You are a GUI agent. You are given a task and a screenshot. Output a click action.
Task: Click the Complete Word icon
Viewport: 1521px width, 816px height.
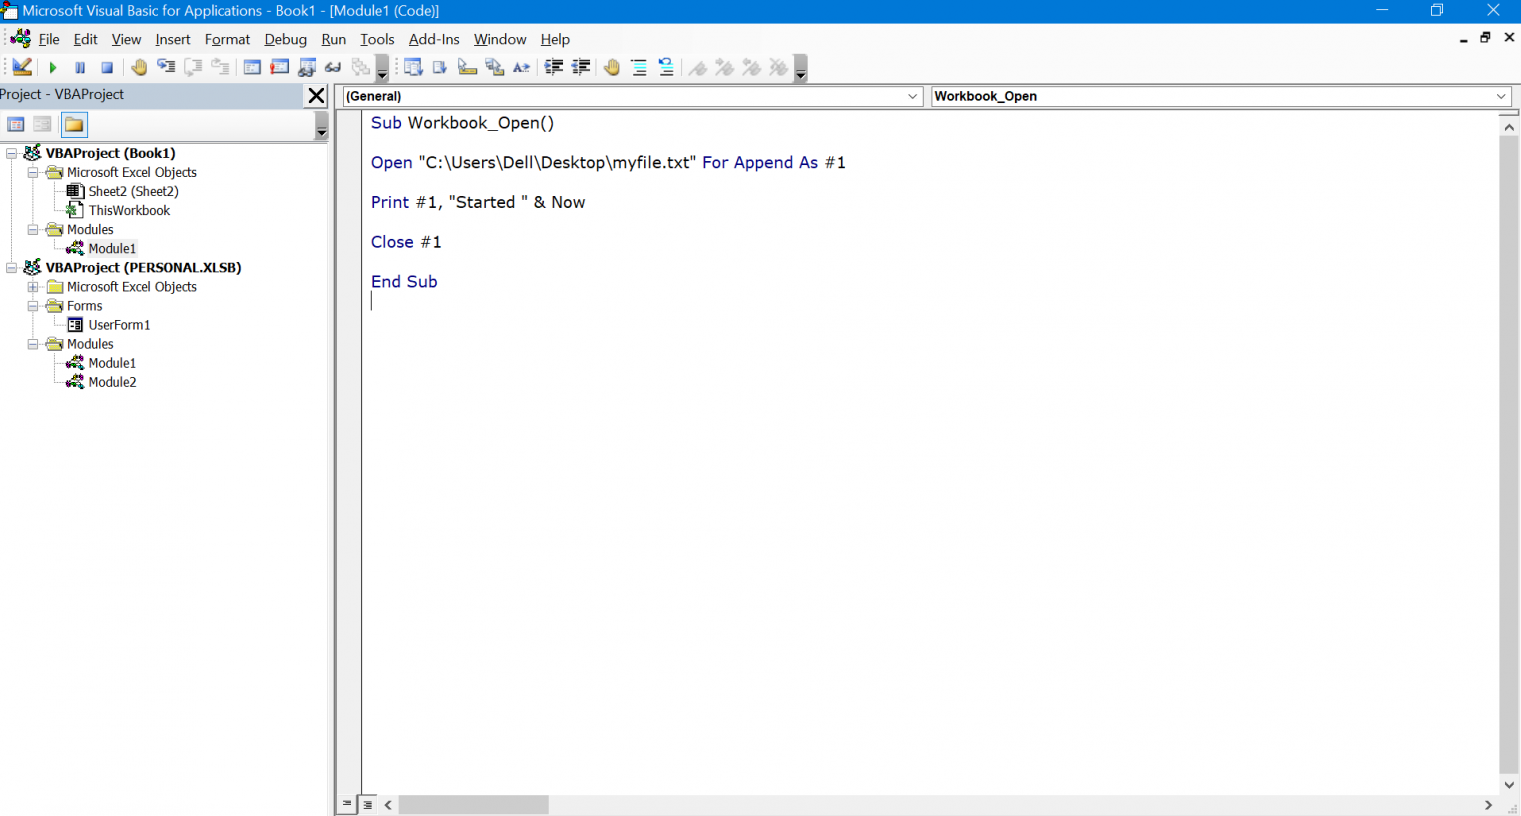pyautogui.click(x=521, y=67)
